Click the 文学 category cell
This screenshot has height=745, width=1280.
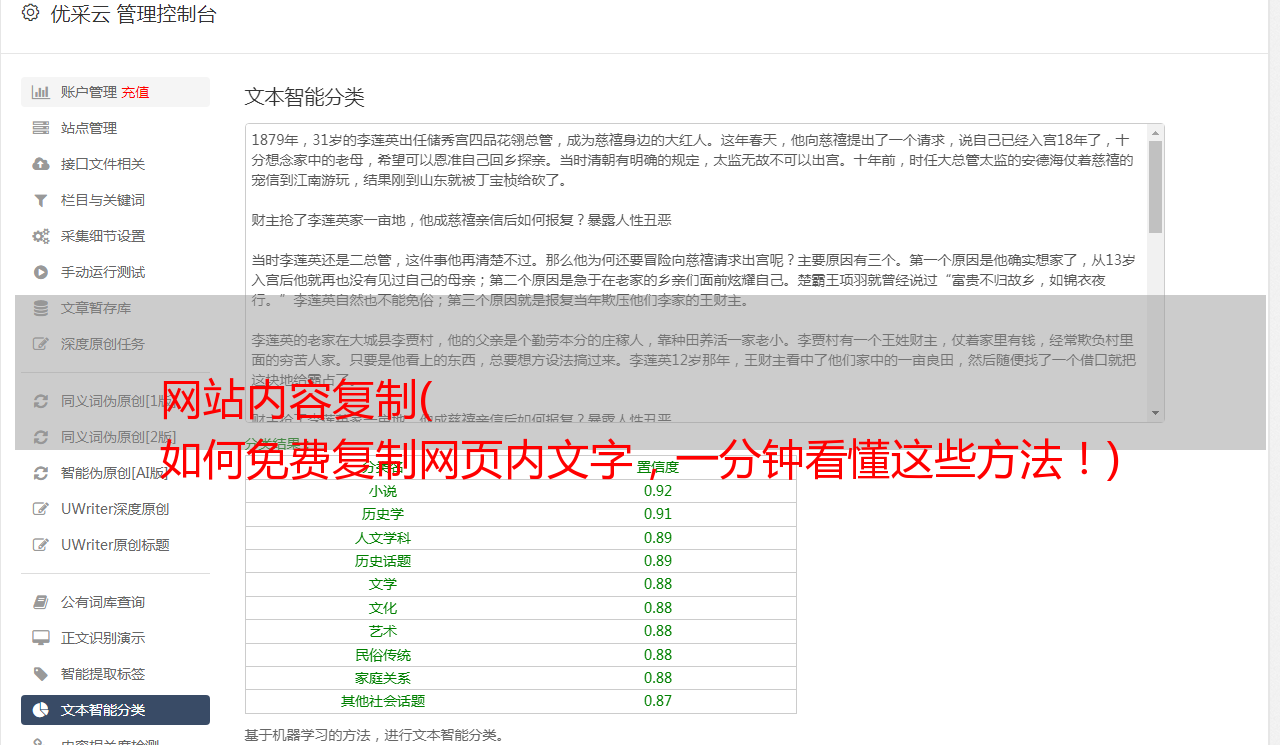point(383,584)
